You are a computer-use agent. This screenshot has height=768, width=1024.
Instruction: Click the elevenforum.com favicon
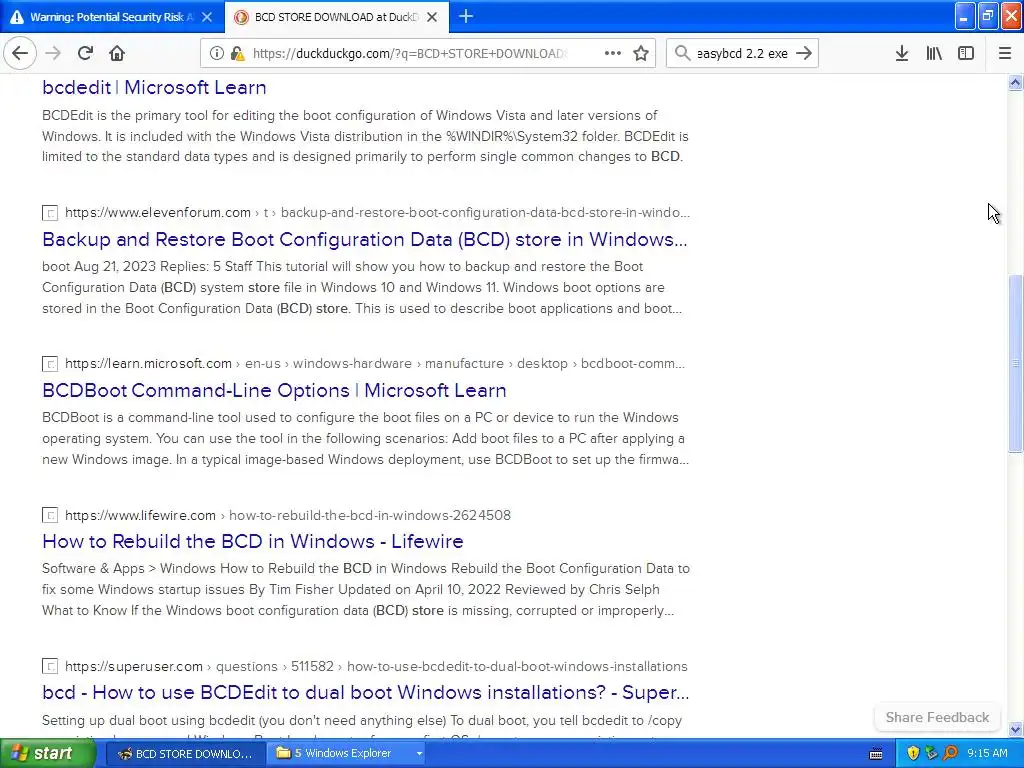coord(50,213)
